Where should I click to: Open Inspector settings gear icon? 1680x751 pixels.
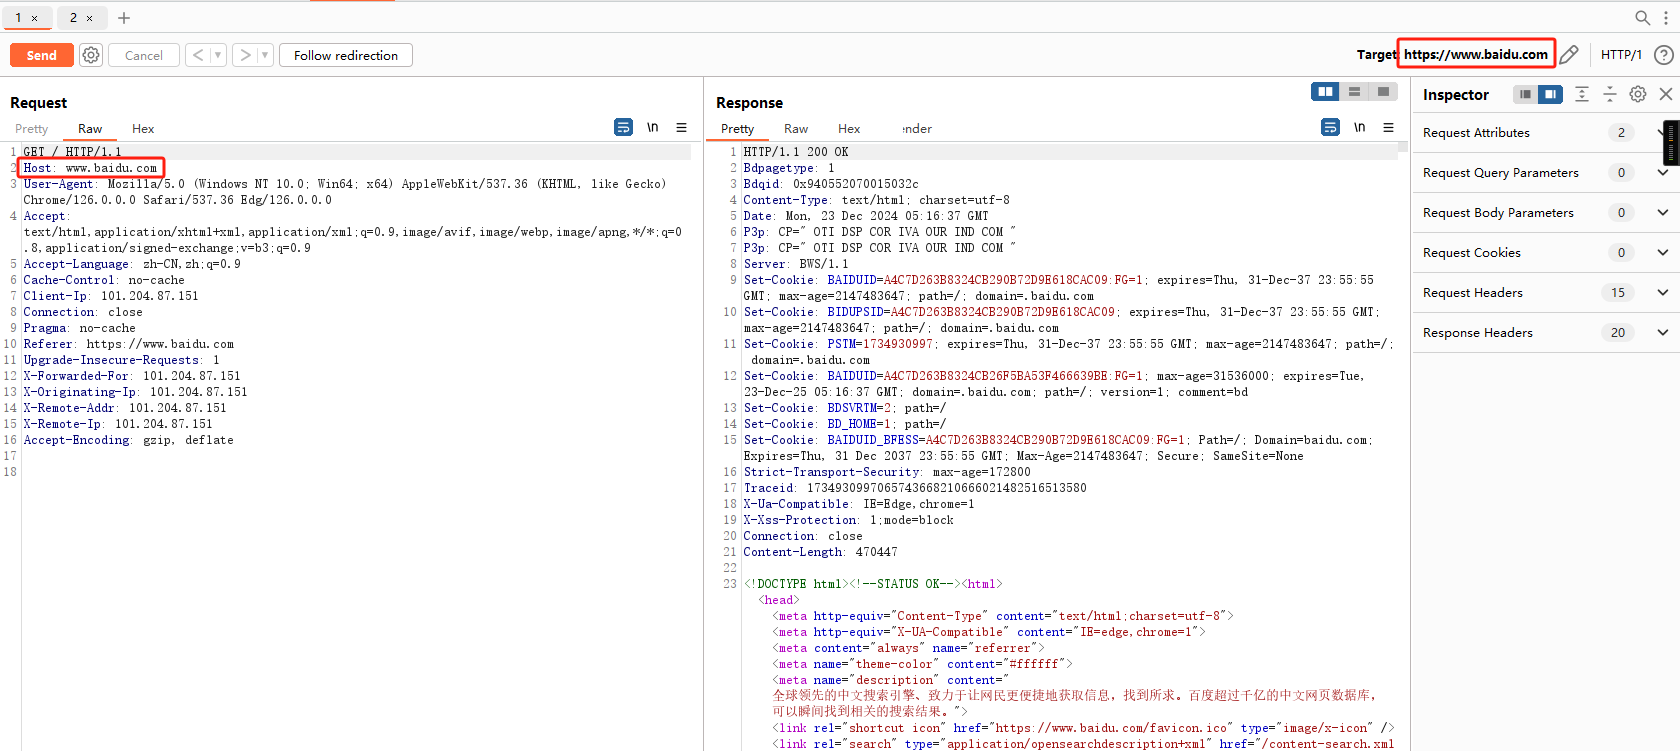(x=1637, y=94)
